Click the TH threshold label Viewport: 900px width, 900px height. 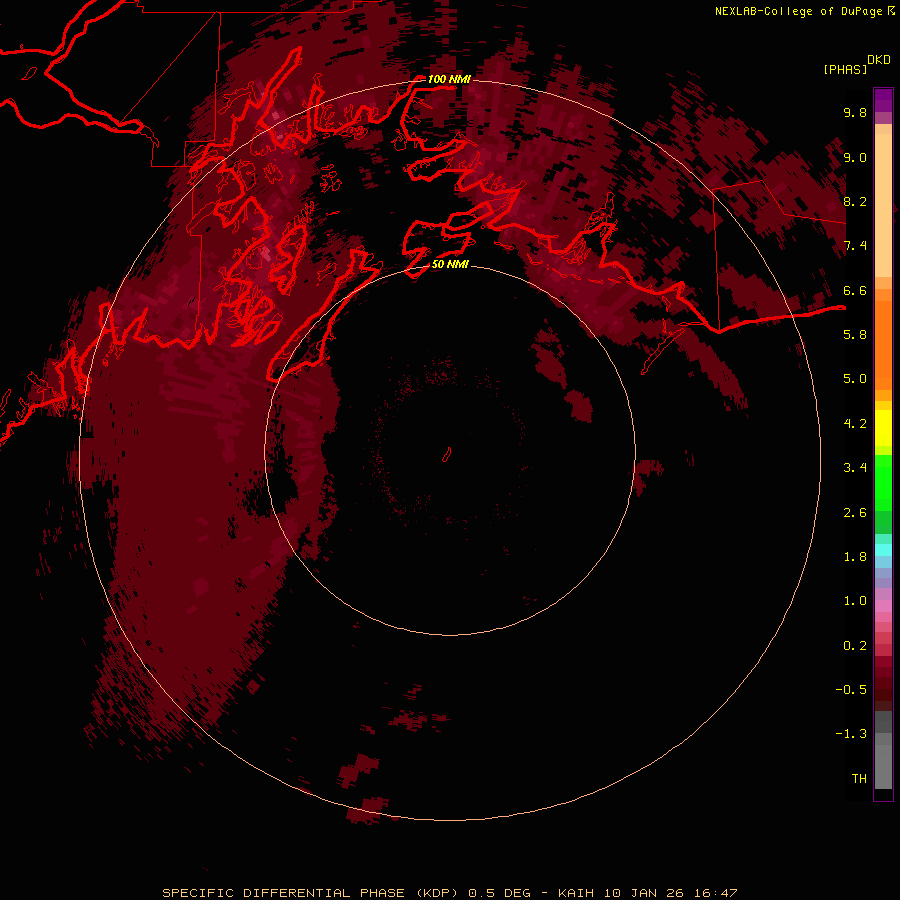tap(859, 779)
